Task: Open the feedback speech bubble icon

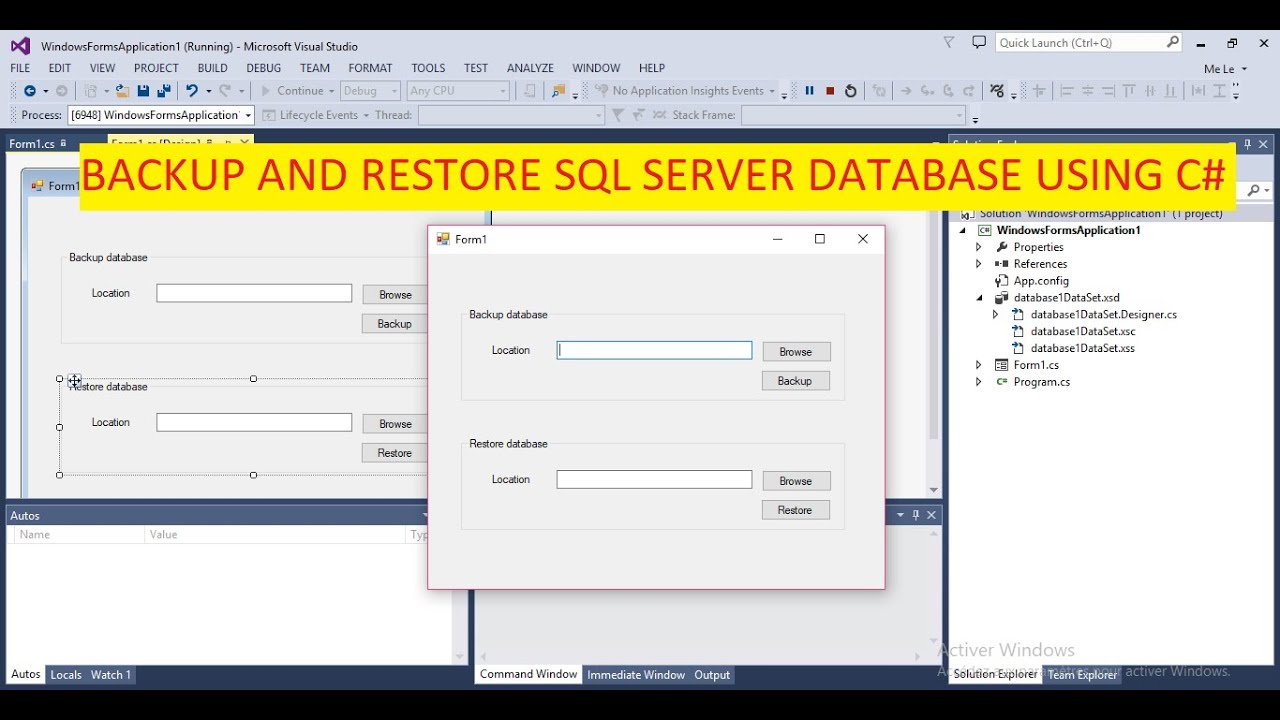Action: click(979, 42)
